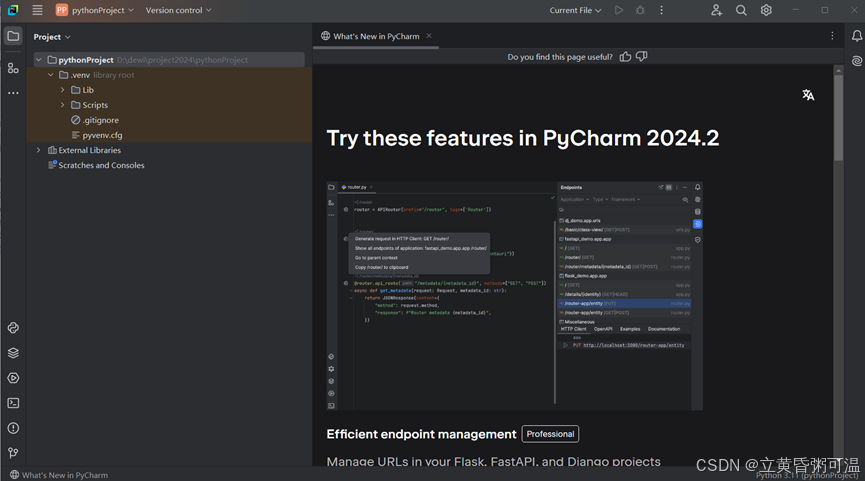Click What's New in PyCharm breadcrumb
Image resolution: width=865 pixels, height=481 pixels.
59,475
